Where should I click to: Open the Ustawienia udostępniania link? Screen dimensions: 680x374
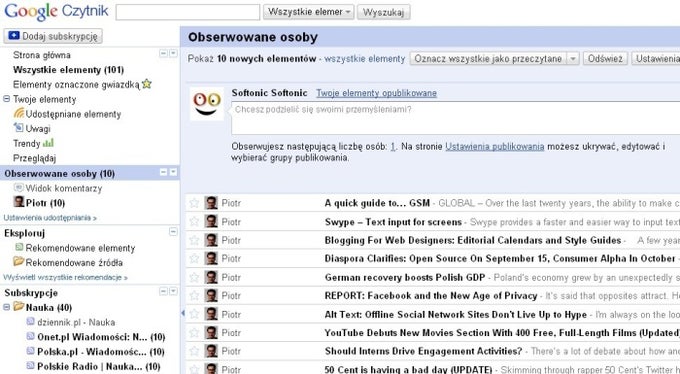50,218
